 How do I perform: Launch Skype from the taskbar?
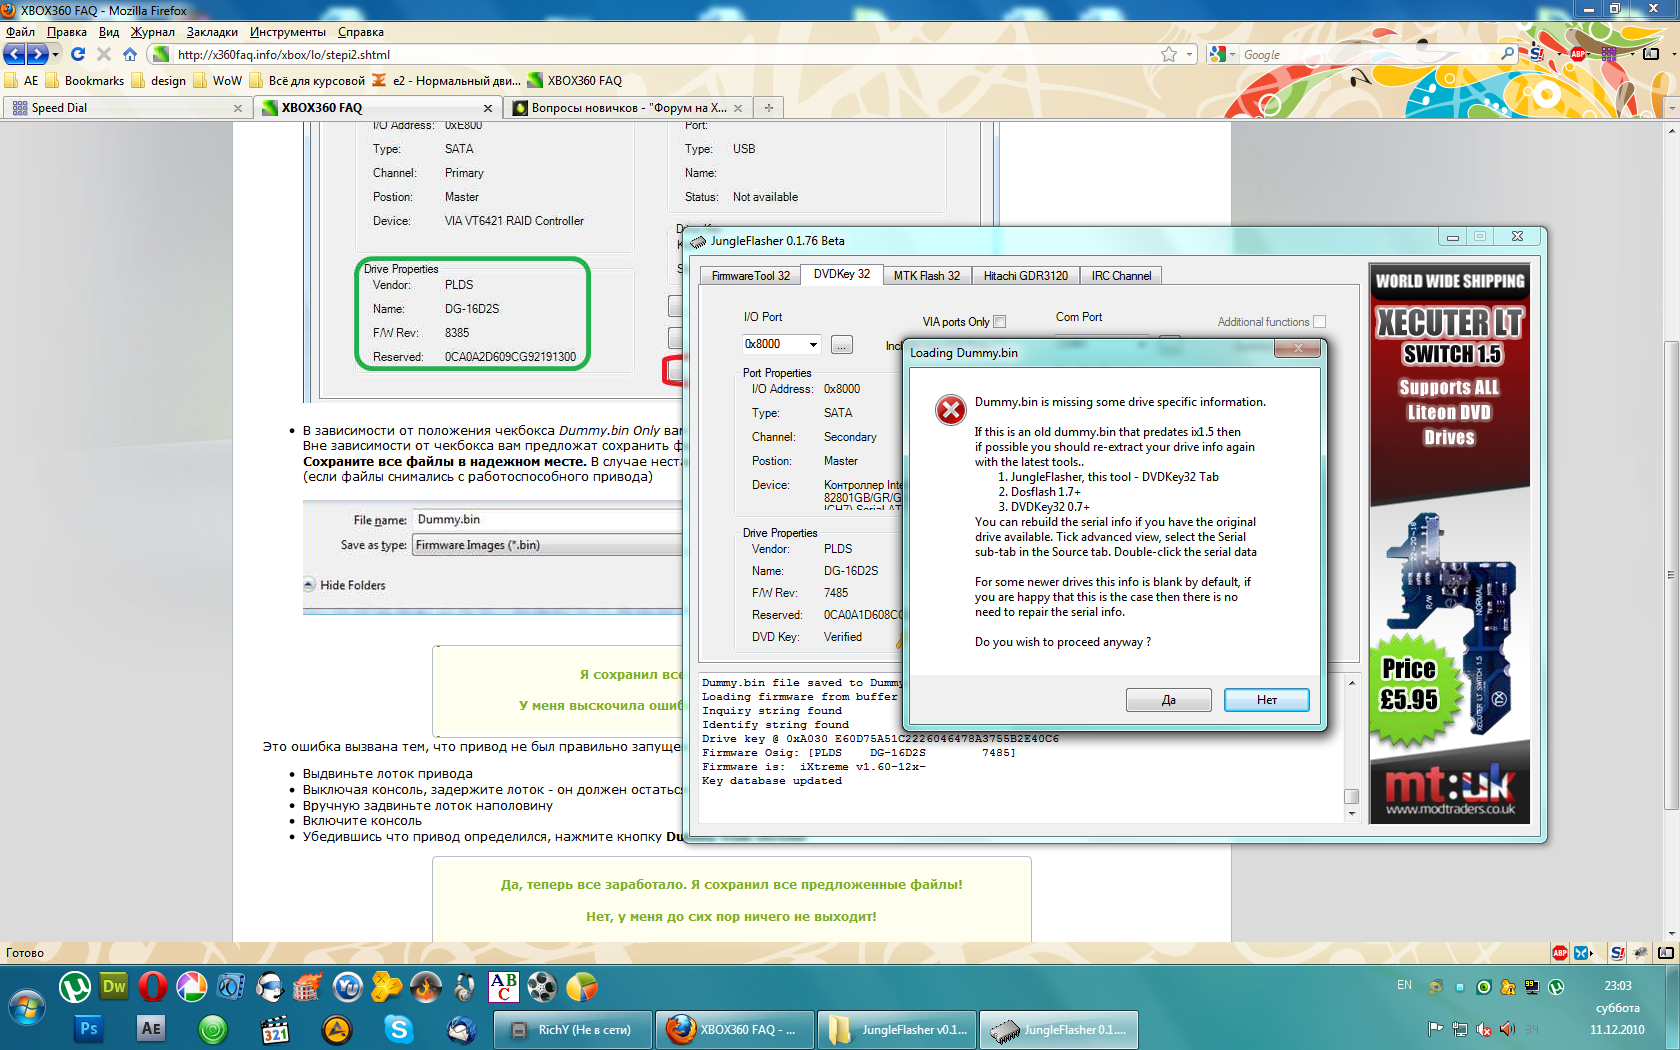click(399, 1029)
